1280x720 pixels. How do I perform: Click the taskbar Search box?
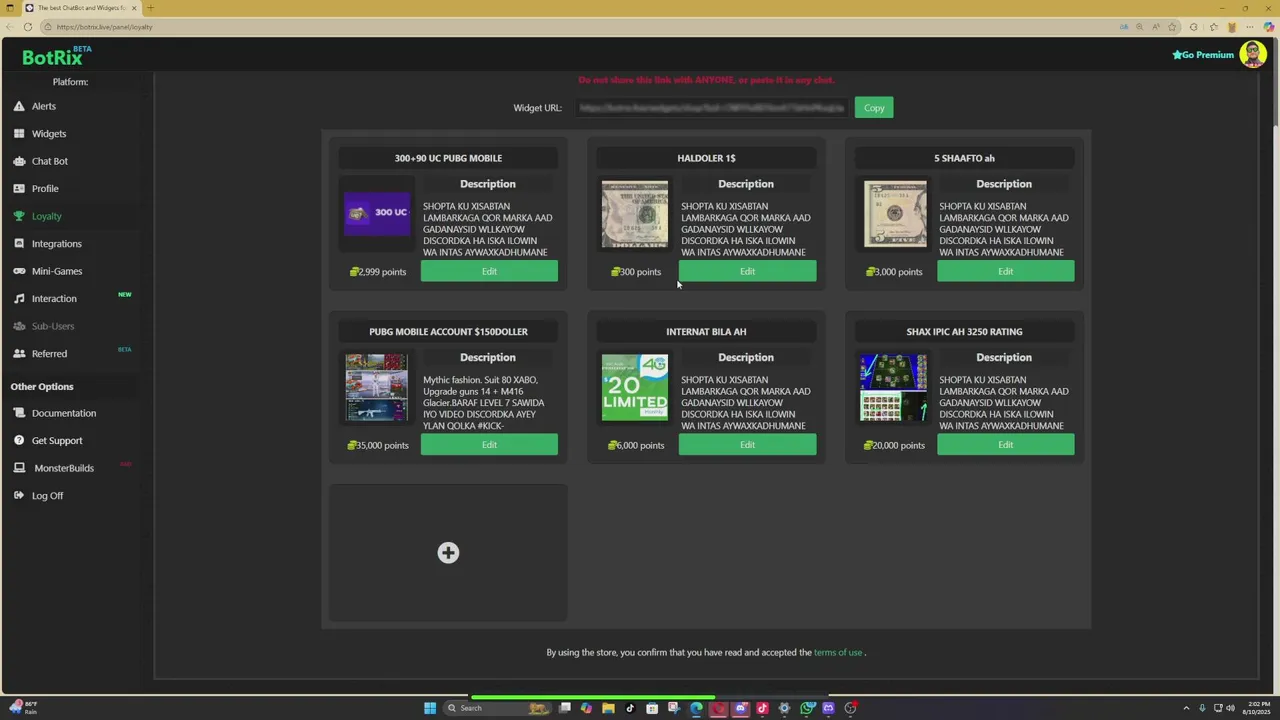(497, 708)
